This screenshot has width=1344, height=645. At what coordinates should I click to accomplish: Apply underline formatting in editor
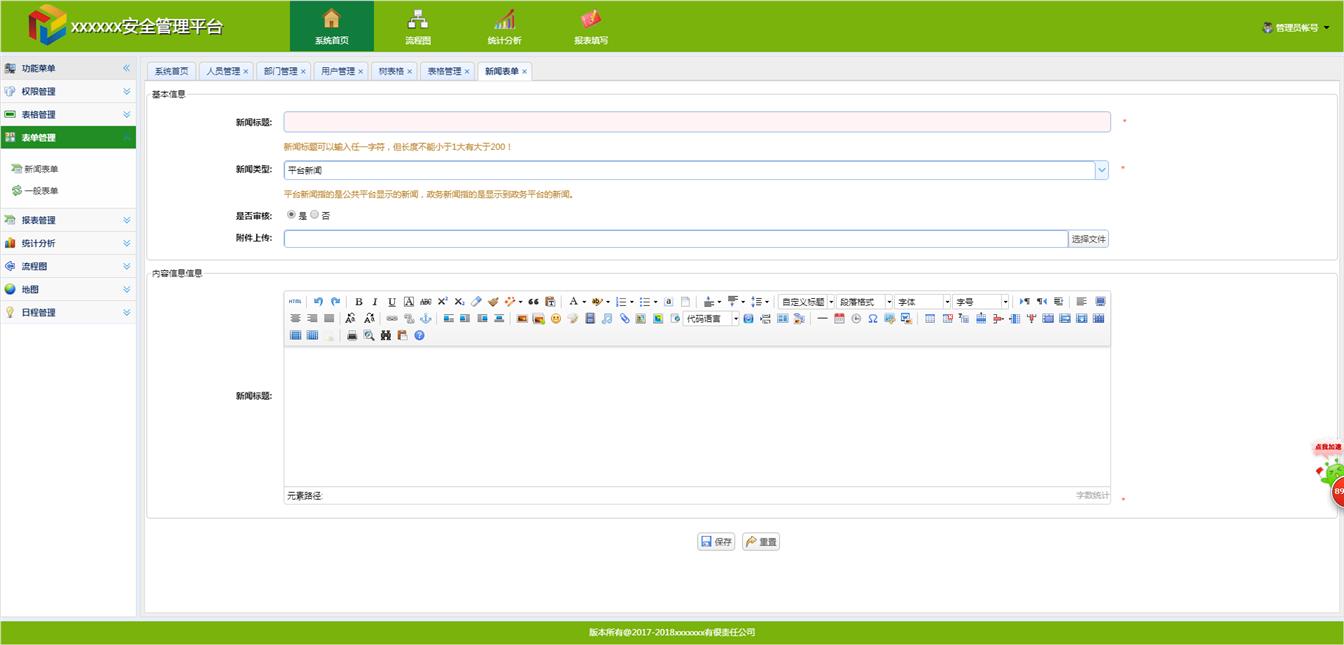(x=392, y=302)
